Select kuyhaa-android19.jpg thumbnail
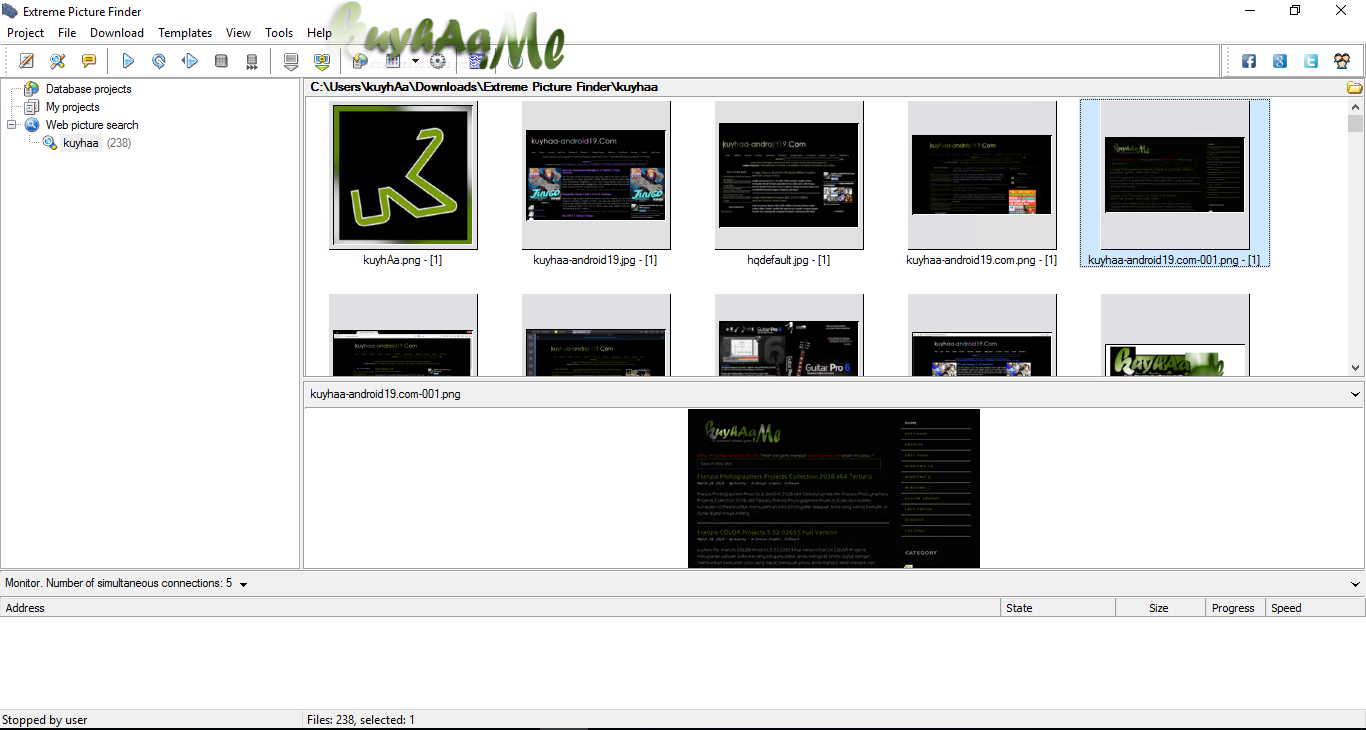1366x730 pixels. tap(596, 175)
